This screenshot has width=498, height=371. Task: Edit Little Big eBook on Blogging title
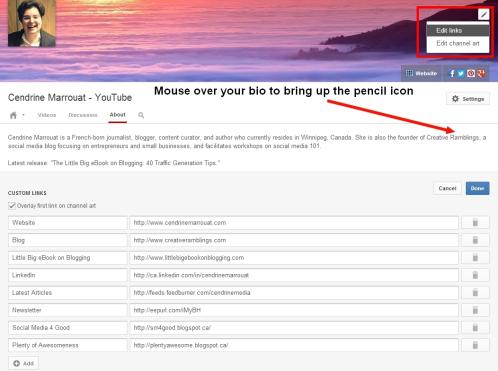click(x=68, y=258)
